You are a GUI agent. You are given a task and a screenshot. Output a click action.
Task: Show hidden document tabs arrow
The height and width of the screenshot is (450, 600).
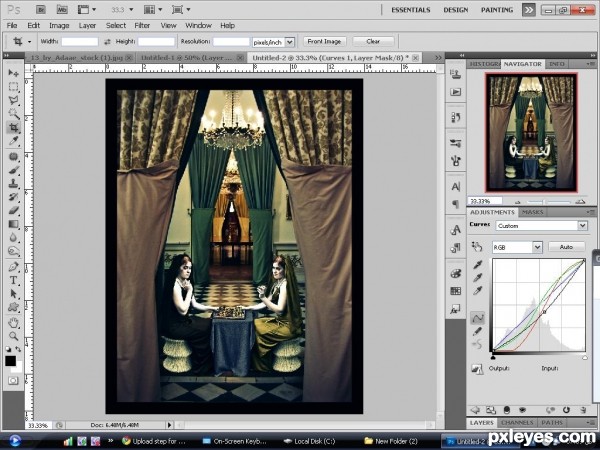click(438, 57)
